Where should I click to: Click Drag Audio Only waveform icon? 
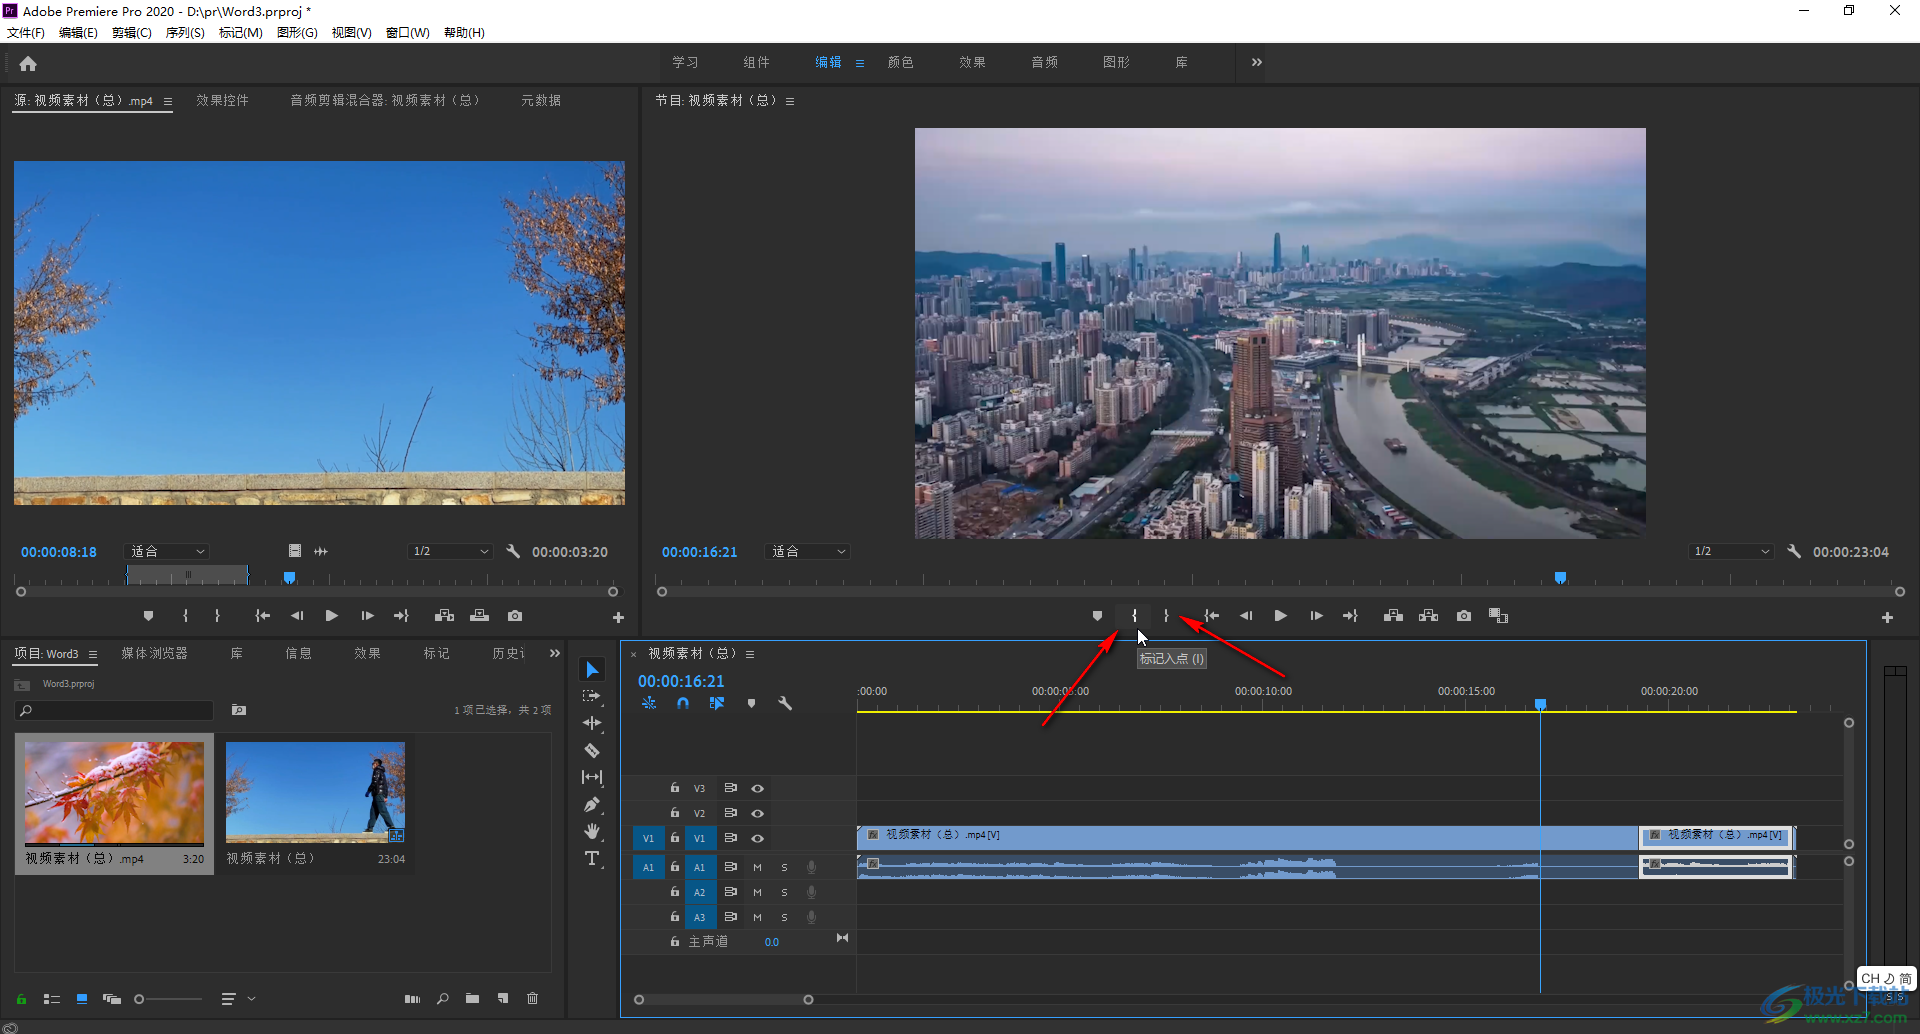321,551
